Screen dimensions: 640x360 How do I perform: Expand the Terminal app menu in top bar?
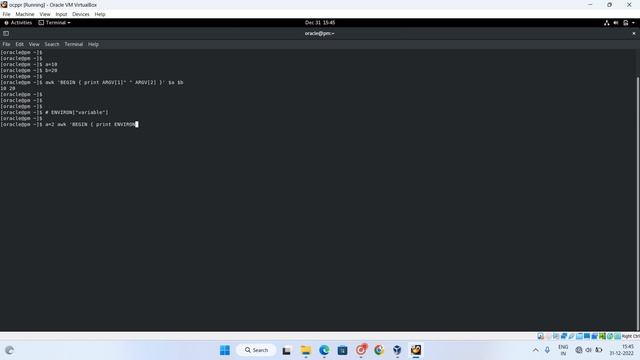tap(54, 23)
